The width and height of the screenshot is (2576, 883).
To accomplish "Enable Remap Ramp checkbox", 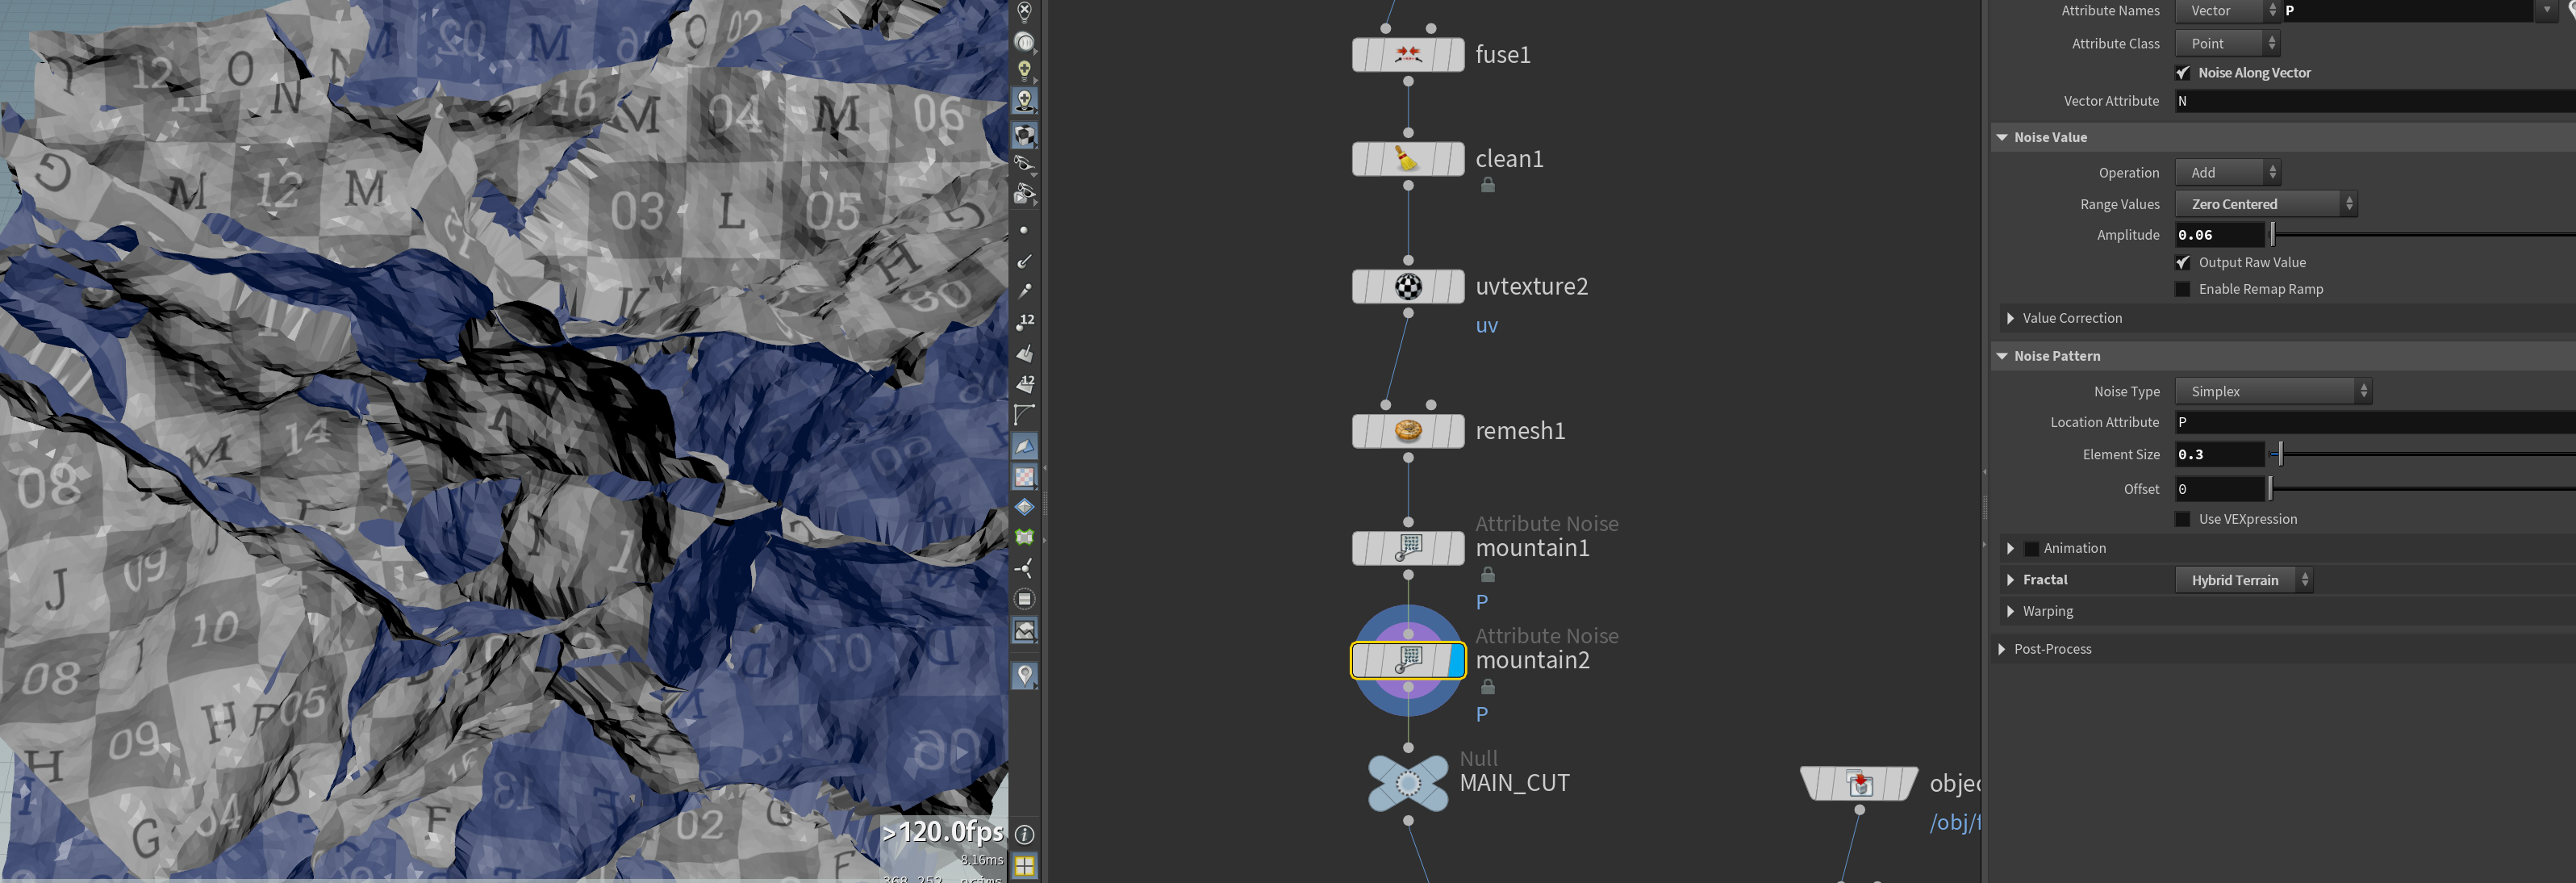I will pyautogui.click(x=2183, y=290).
